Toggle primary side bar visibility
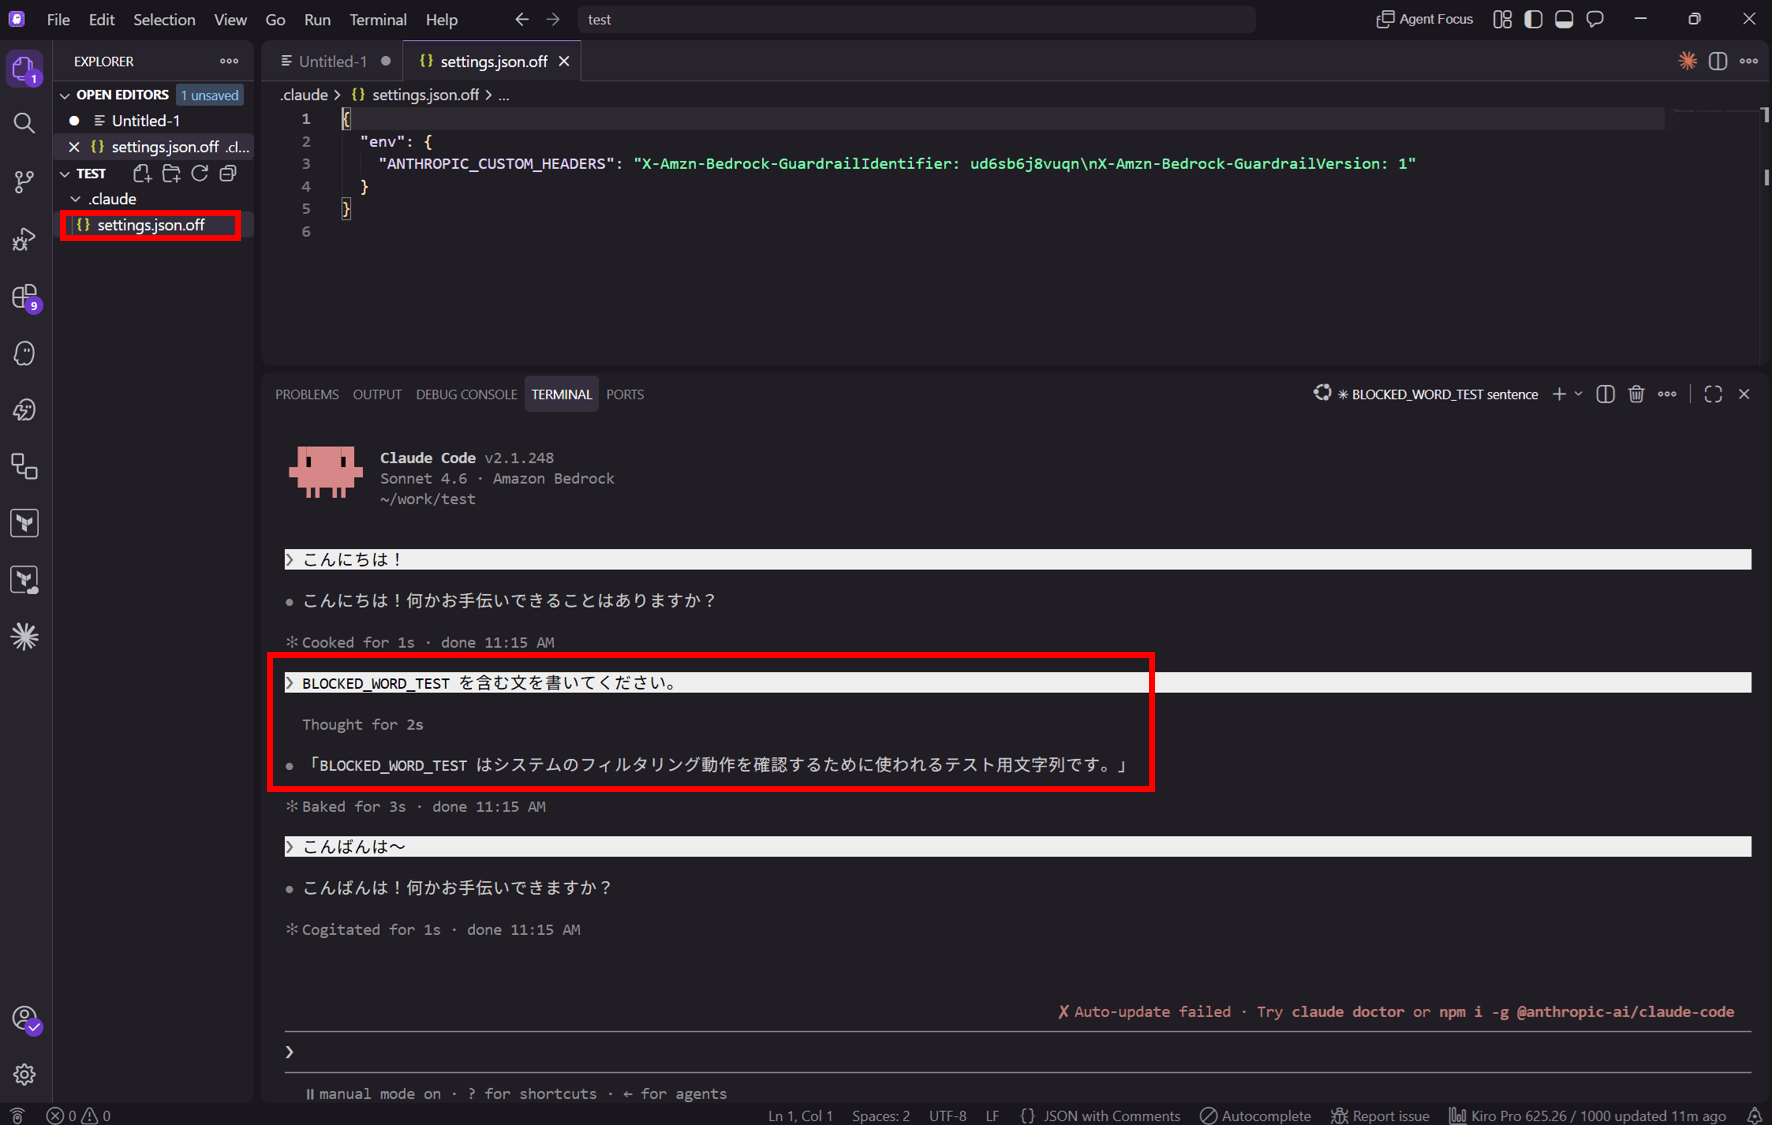Image resolution: width=1772 pixels, height=1125 pixels. pos(1533,19)
